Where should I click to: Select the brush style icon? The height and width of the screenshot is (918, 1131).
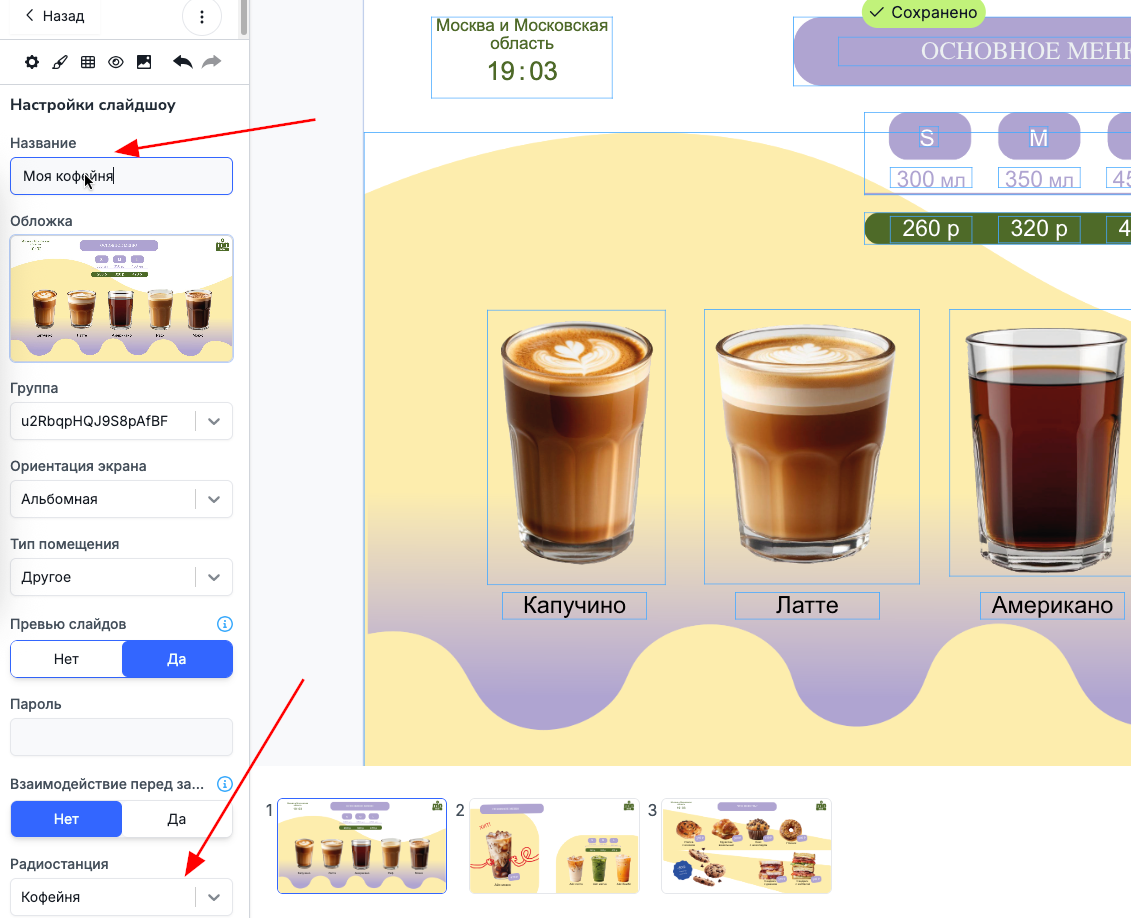tap(60, 62)
